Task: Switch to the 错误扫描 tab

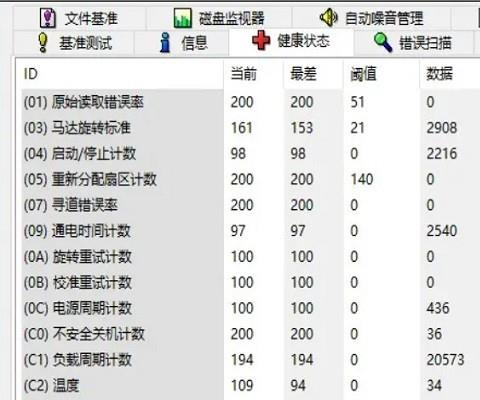Action: [x=414, y=43]
